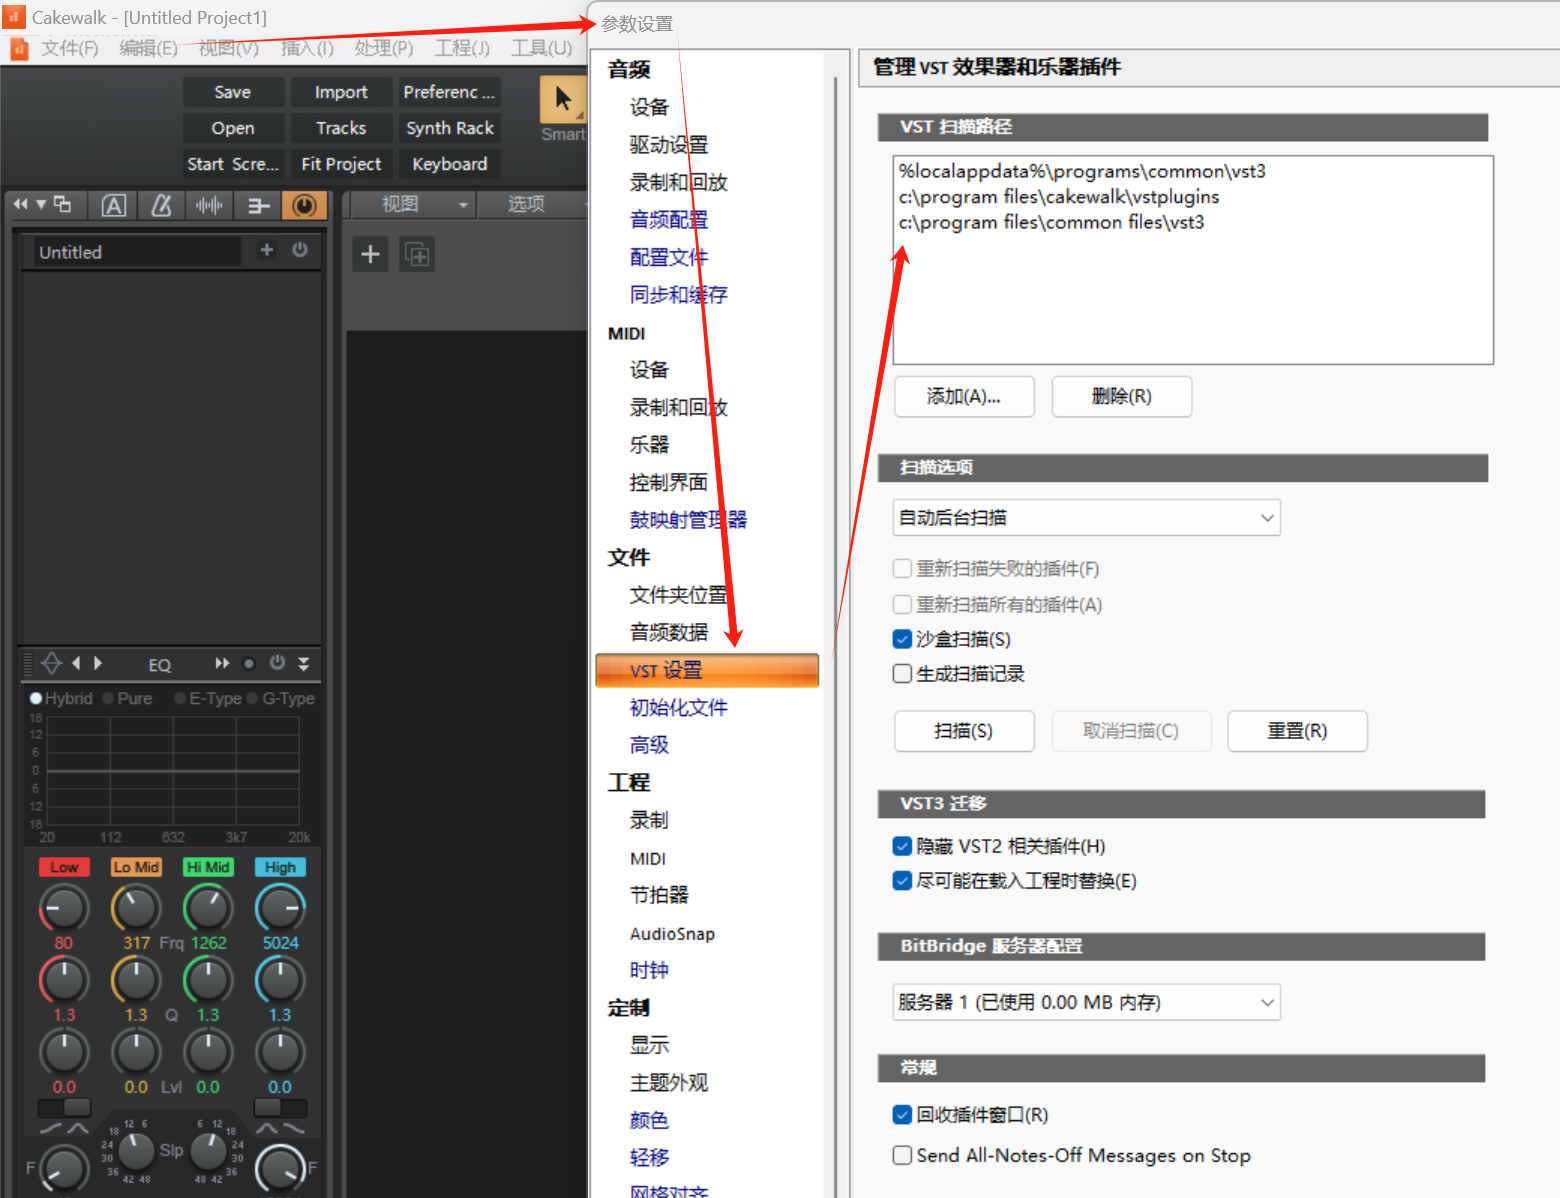Viewport: 1560px width, 1198px height.
Task: Click the duplicate track icon
Action: [417, 254]
